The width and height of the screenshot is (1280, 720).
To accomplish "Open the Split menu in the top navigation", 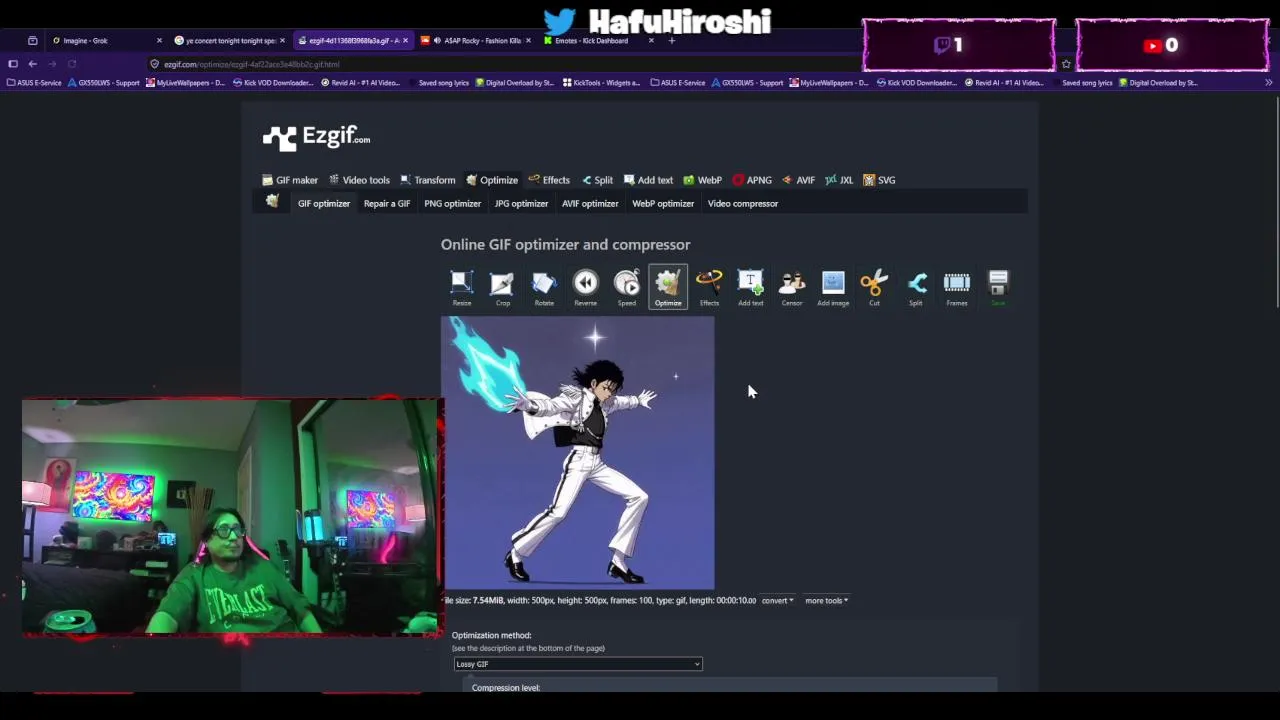I will 597,180.
